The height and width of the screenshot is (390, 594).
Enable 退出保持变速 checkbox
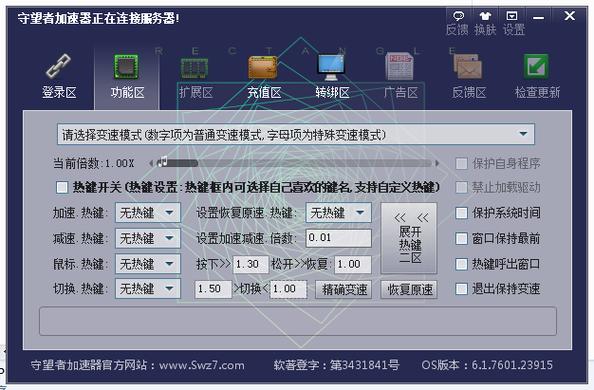[461, 289]
